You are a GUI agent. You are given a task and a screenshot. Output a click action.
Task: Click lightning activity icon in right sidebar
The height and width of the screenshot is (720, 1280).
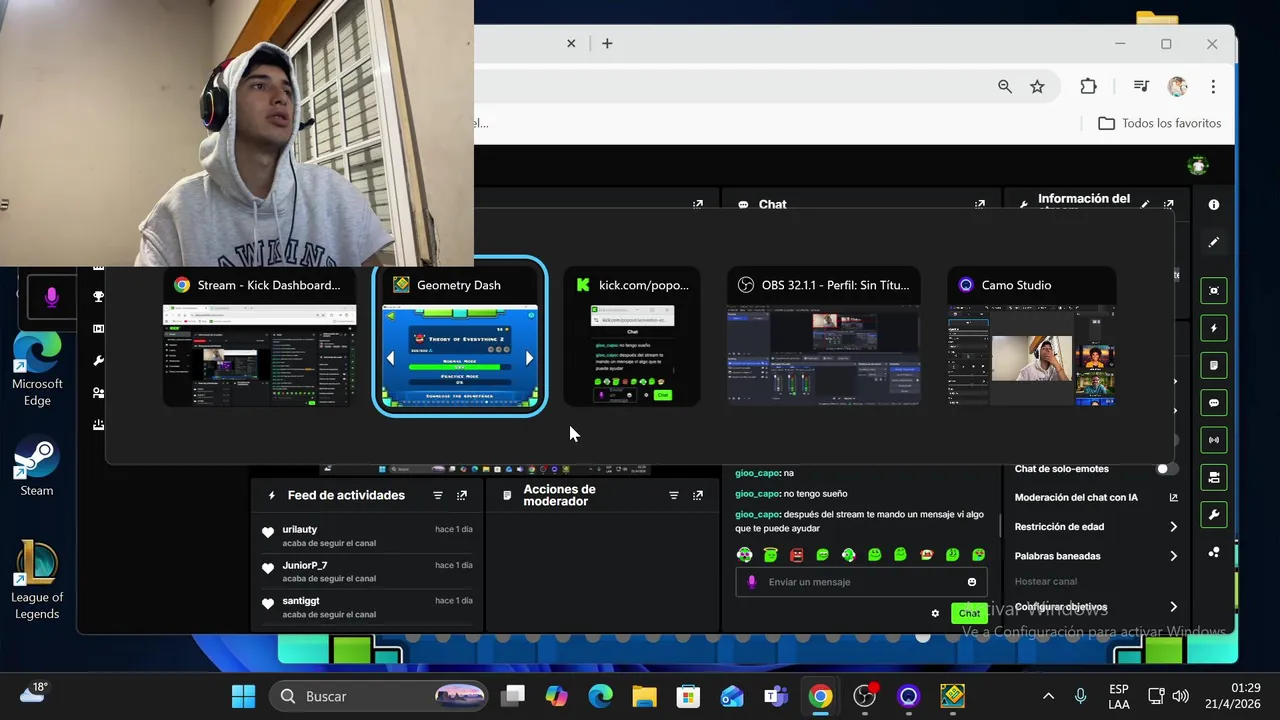(1214, 328)
